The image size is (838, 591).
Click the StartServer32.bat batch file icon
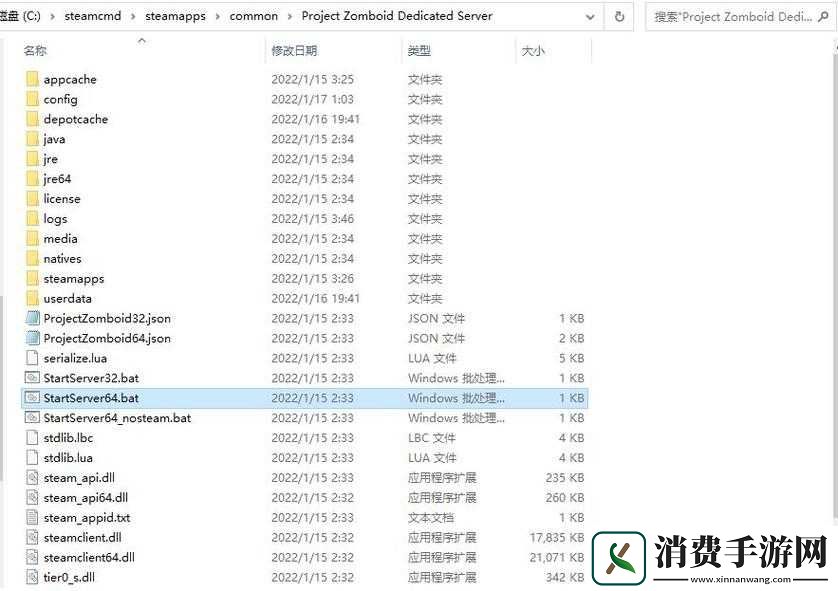(x=34, y=378)
